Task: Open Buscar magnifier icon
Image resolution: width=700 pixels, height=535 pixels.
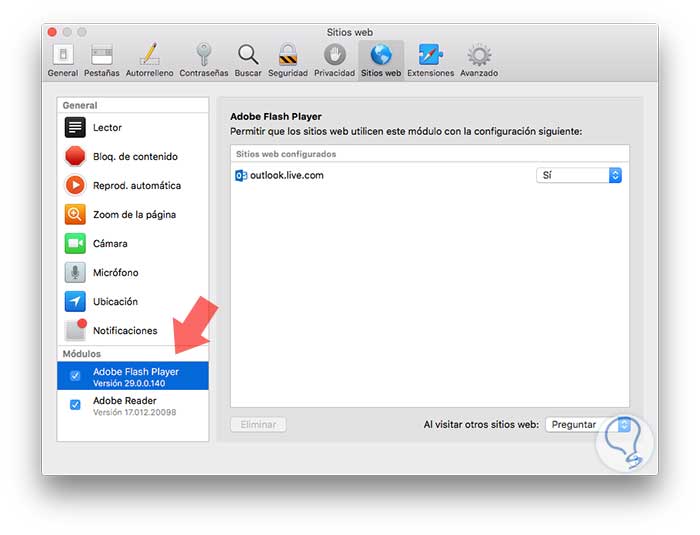Action: [248, 55]
